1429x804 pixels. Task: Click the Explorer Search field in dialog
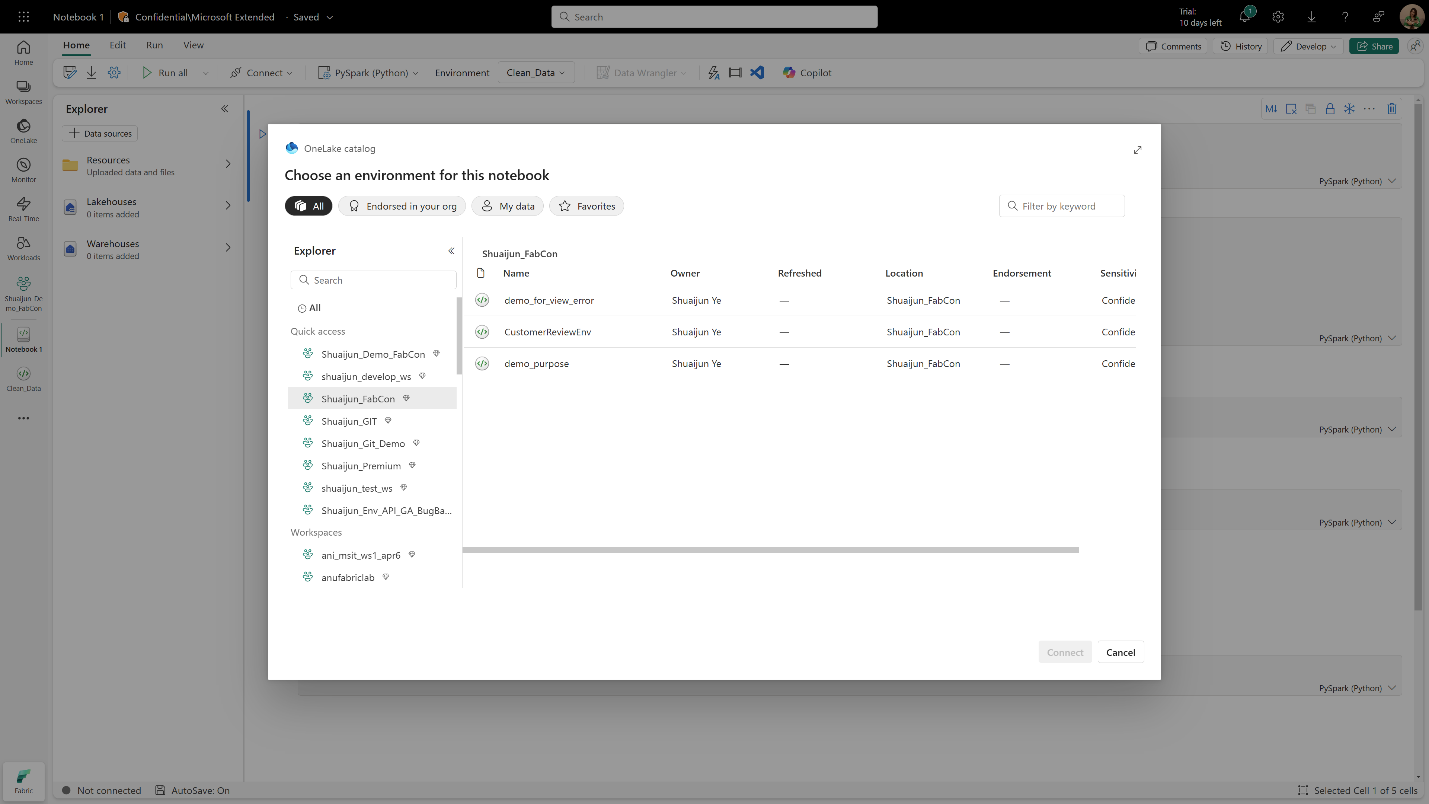(374, 280)
